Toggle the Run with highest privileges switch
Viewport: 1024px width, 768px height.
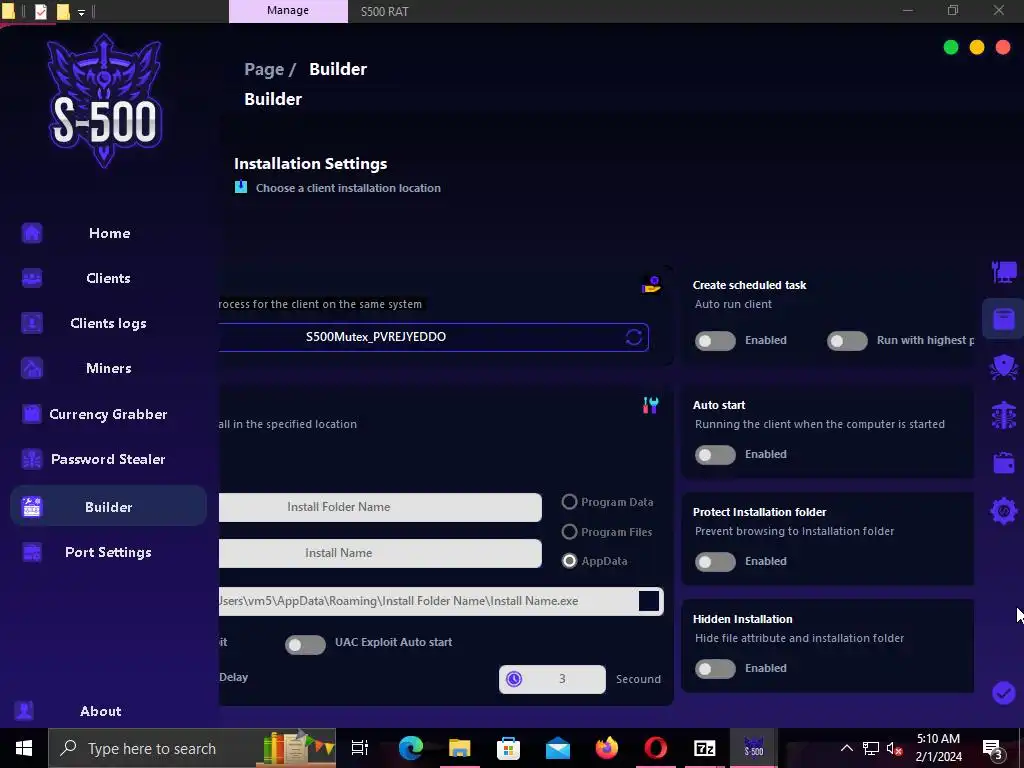coord(847,341)
